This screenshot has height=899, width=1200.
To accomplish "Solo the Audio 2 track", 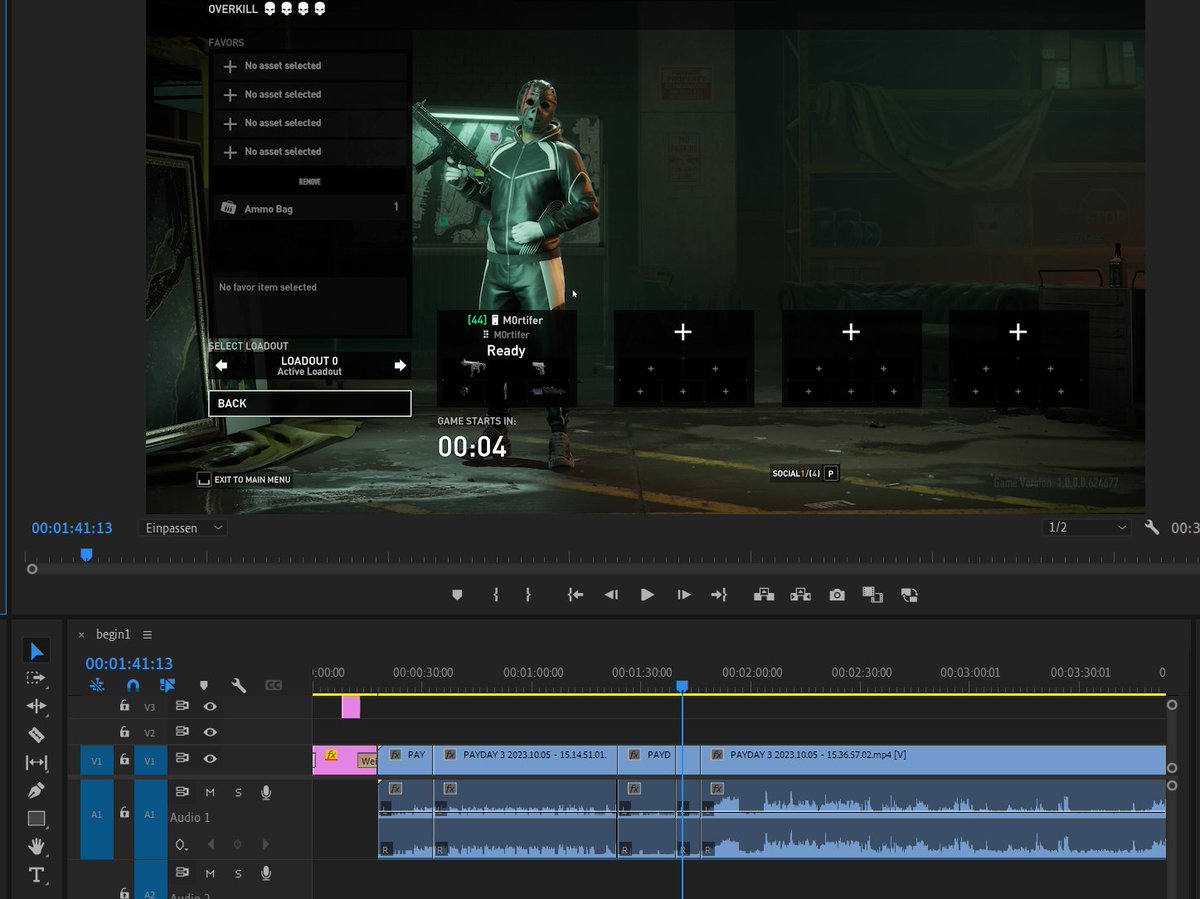I will 238,874.
